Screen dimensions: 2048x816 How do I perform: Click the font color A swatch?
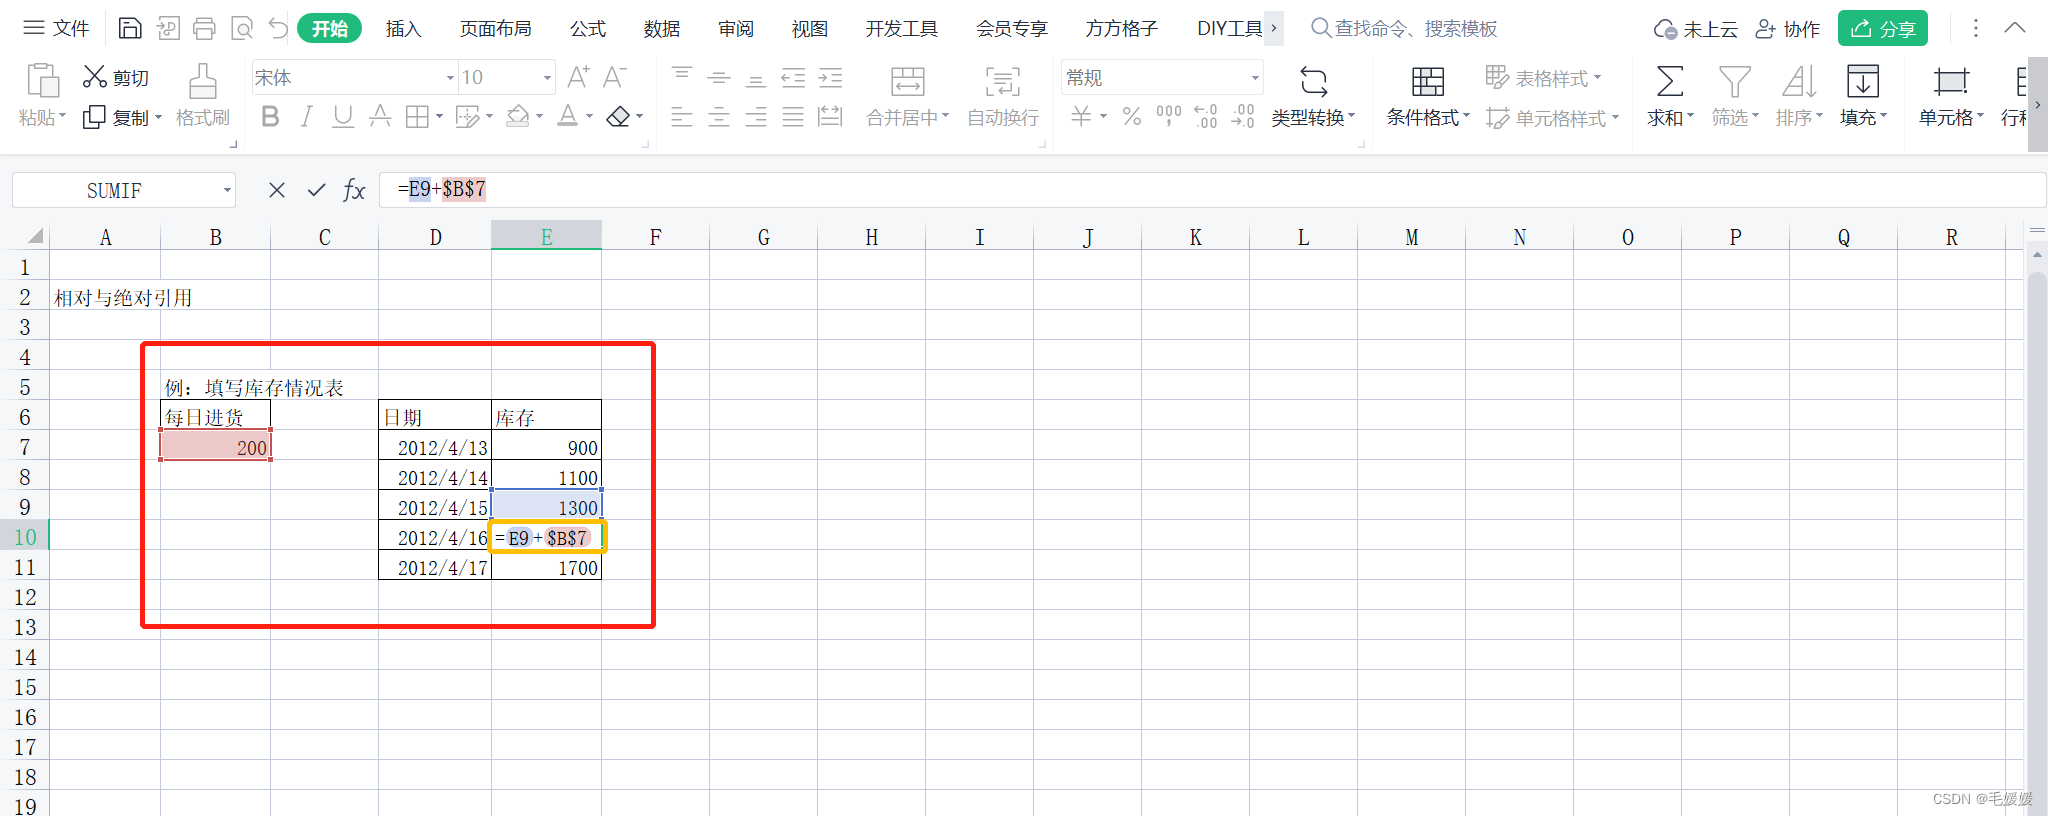(x=567, y=117)
